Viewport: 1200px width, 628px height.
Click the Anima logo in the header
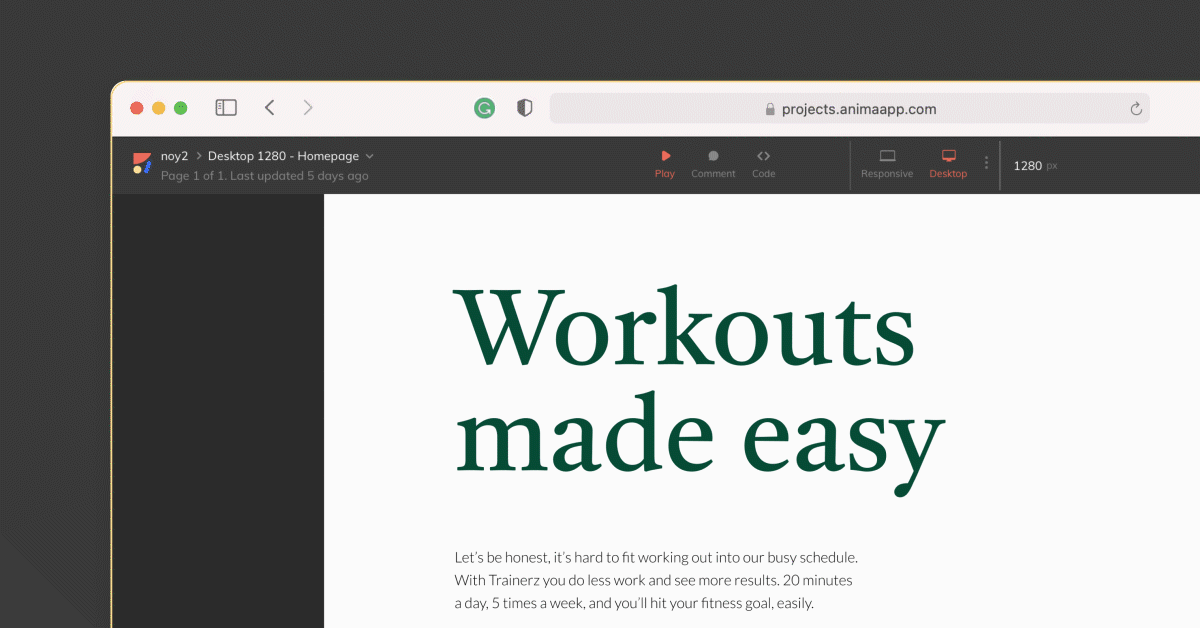coord(142,164)
